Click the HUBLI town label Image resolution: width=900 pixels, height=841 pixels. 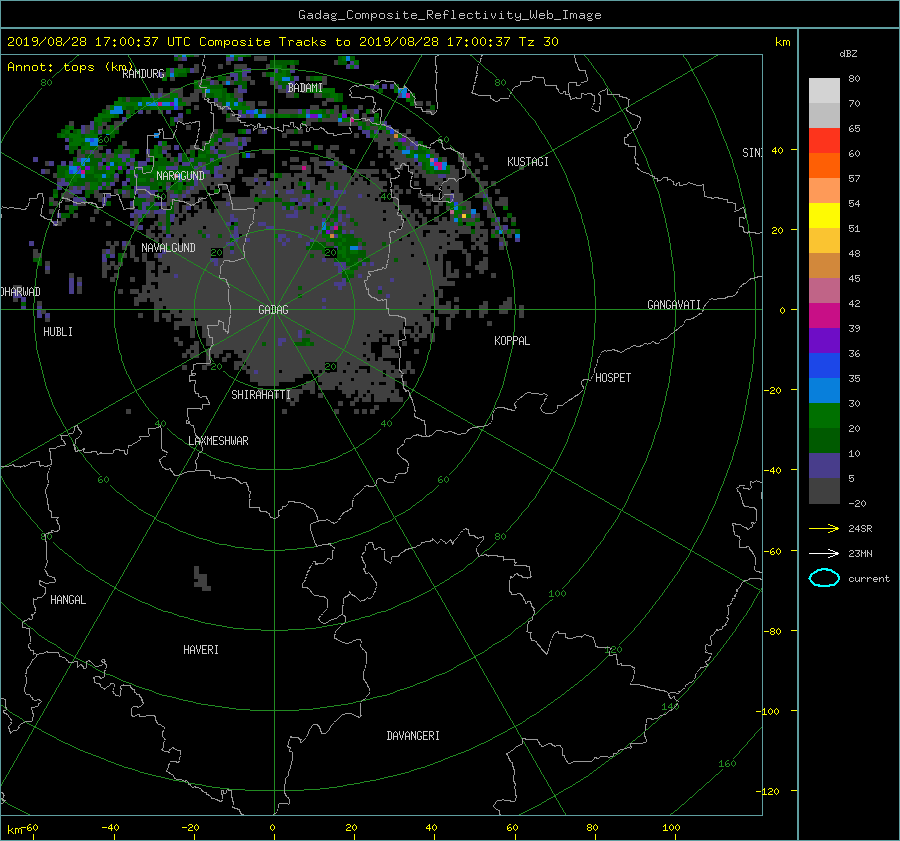(58, 332)
